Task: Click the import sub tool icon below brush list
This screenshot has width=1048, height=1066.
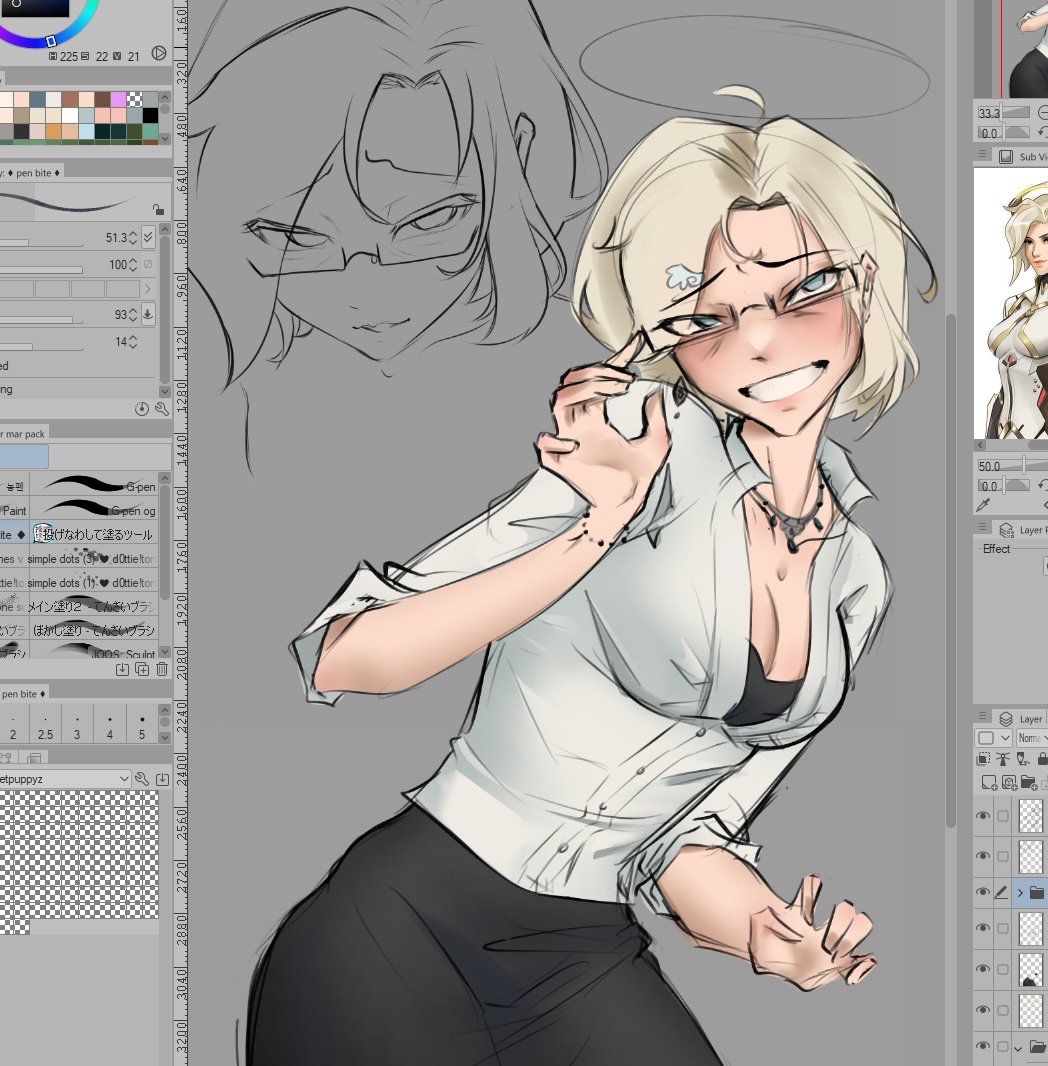Action: click(122, 670)
